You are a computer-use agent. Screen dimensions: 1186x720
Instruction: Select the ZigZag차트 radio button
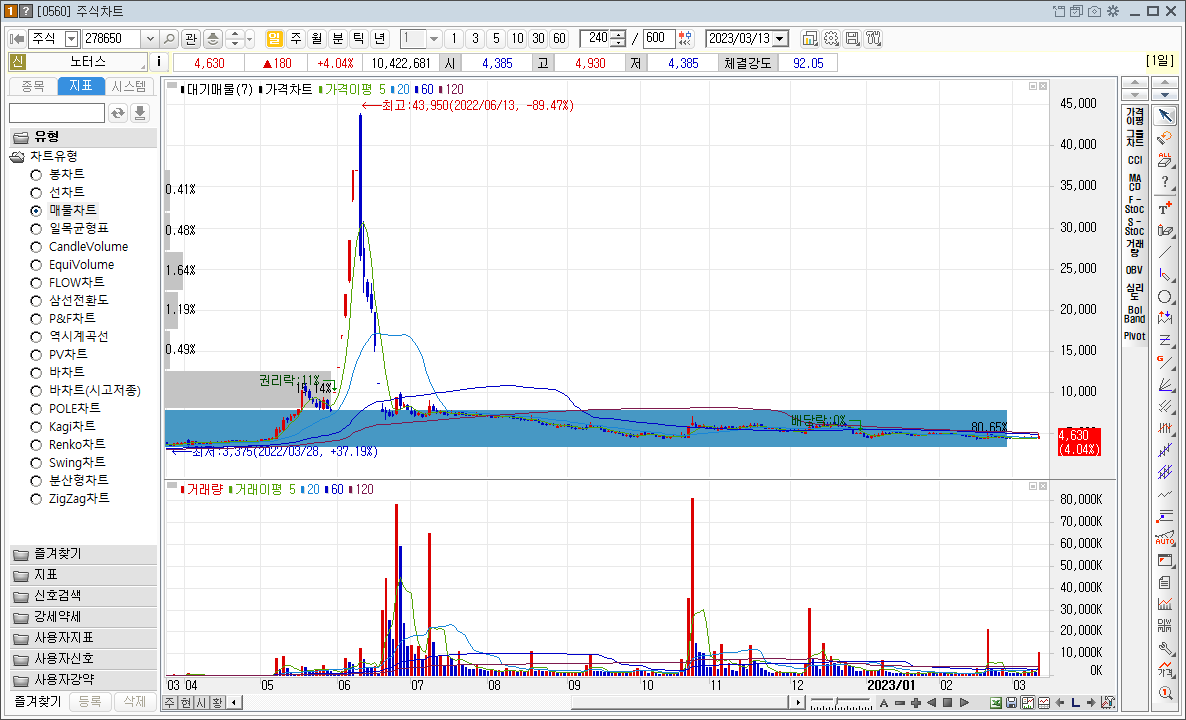(36, 499)
